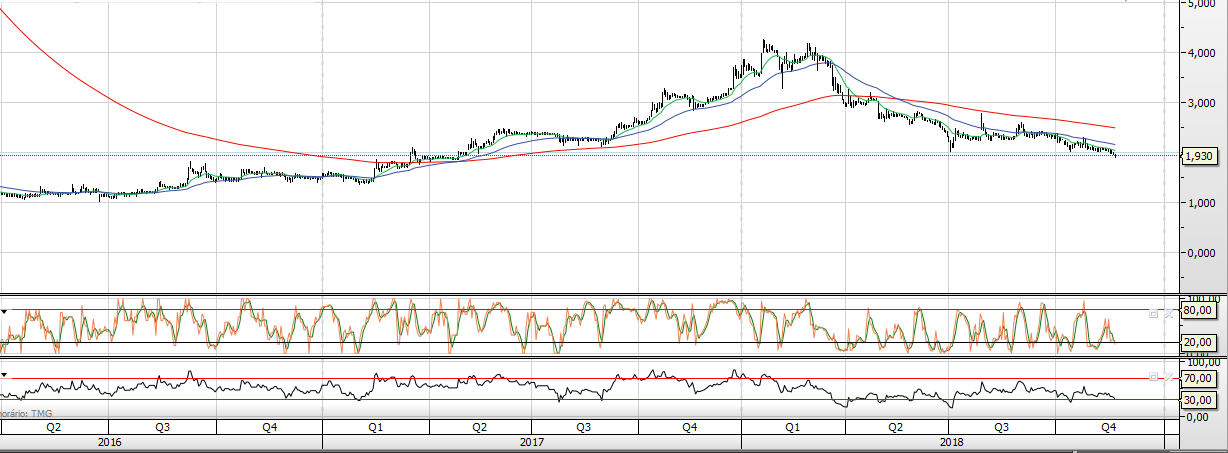Click the 80,00 stochastic level label
Screen dimensions: 1228x453
pos(1201,310)
